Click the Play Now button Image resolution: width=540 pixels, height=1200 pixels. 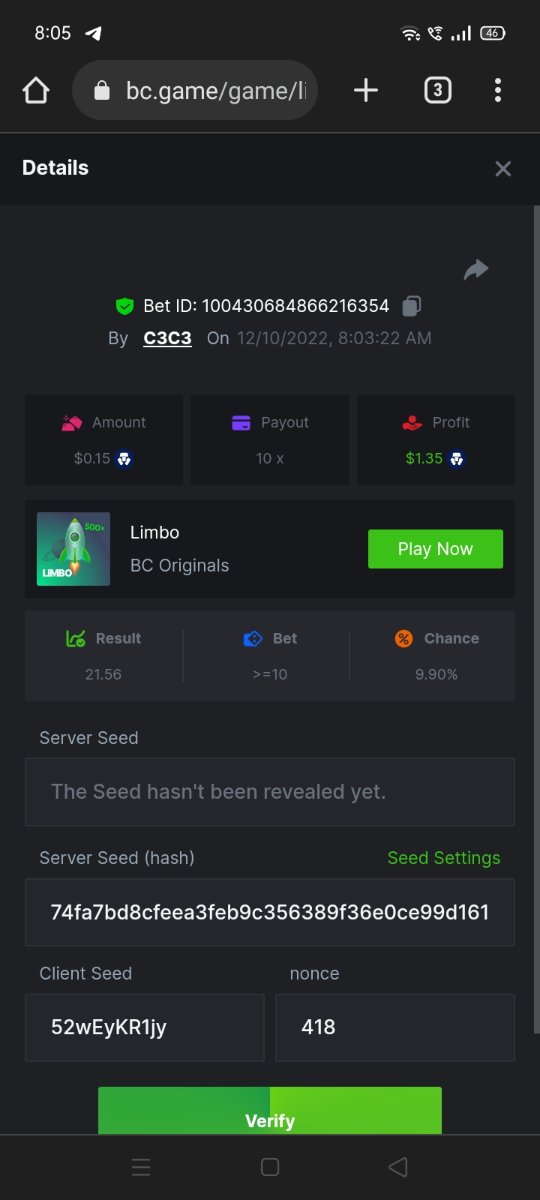tap(435, 549)
